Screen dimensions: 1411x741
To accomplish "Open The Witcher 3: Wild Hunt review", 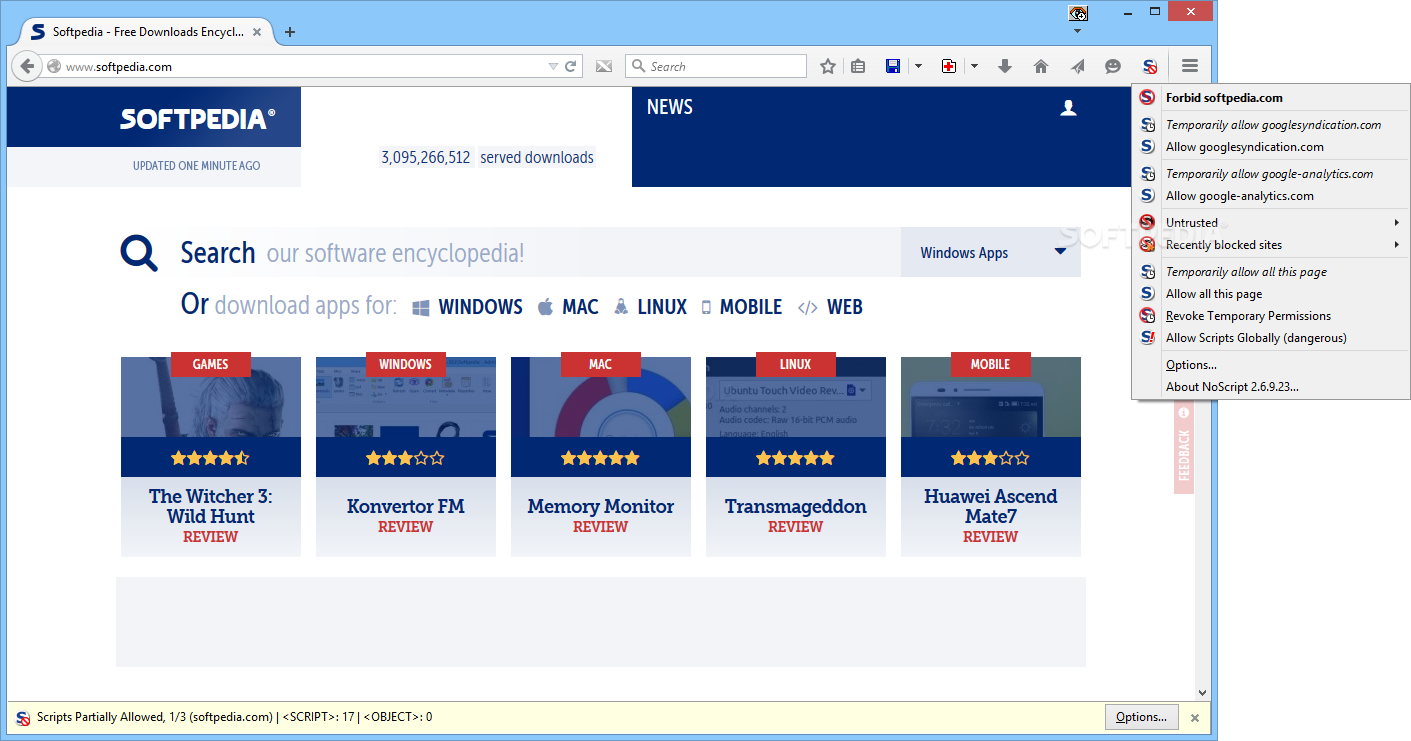I will (x=211, y=456).
